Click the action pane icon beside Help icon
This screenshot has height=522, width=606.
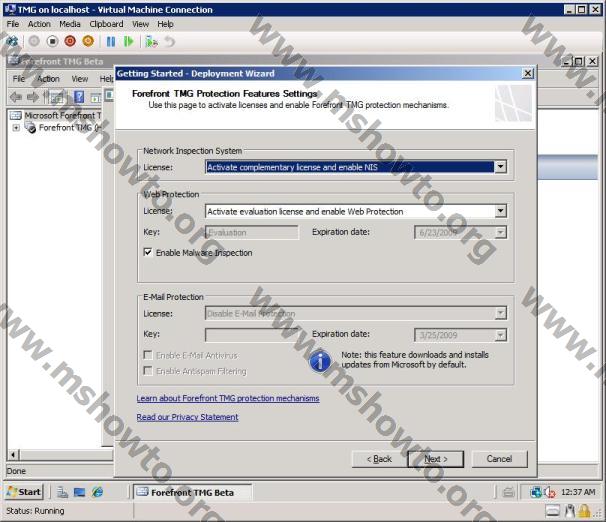pos(95,97)
